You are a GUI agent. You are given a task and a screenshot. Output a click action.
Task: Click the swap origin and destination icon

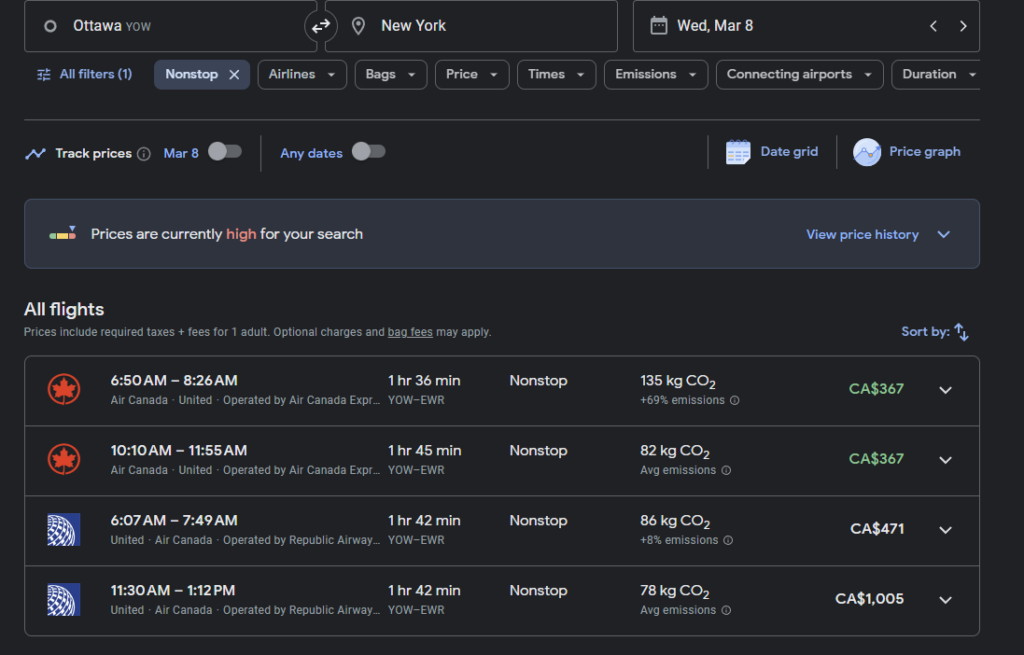pyautogui.click(x=320, y=26)
